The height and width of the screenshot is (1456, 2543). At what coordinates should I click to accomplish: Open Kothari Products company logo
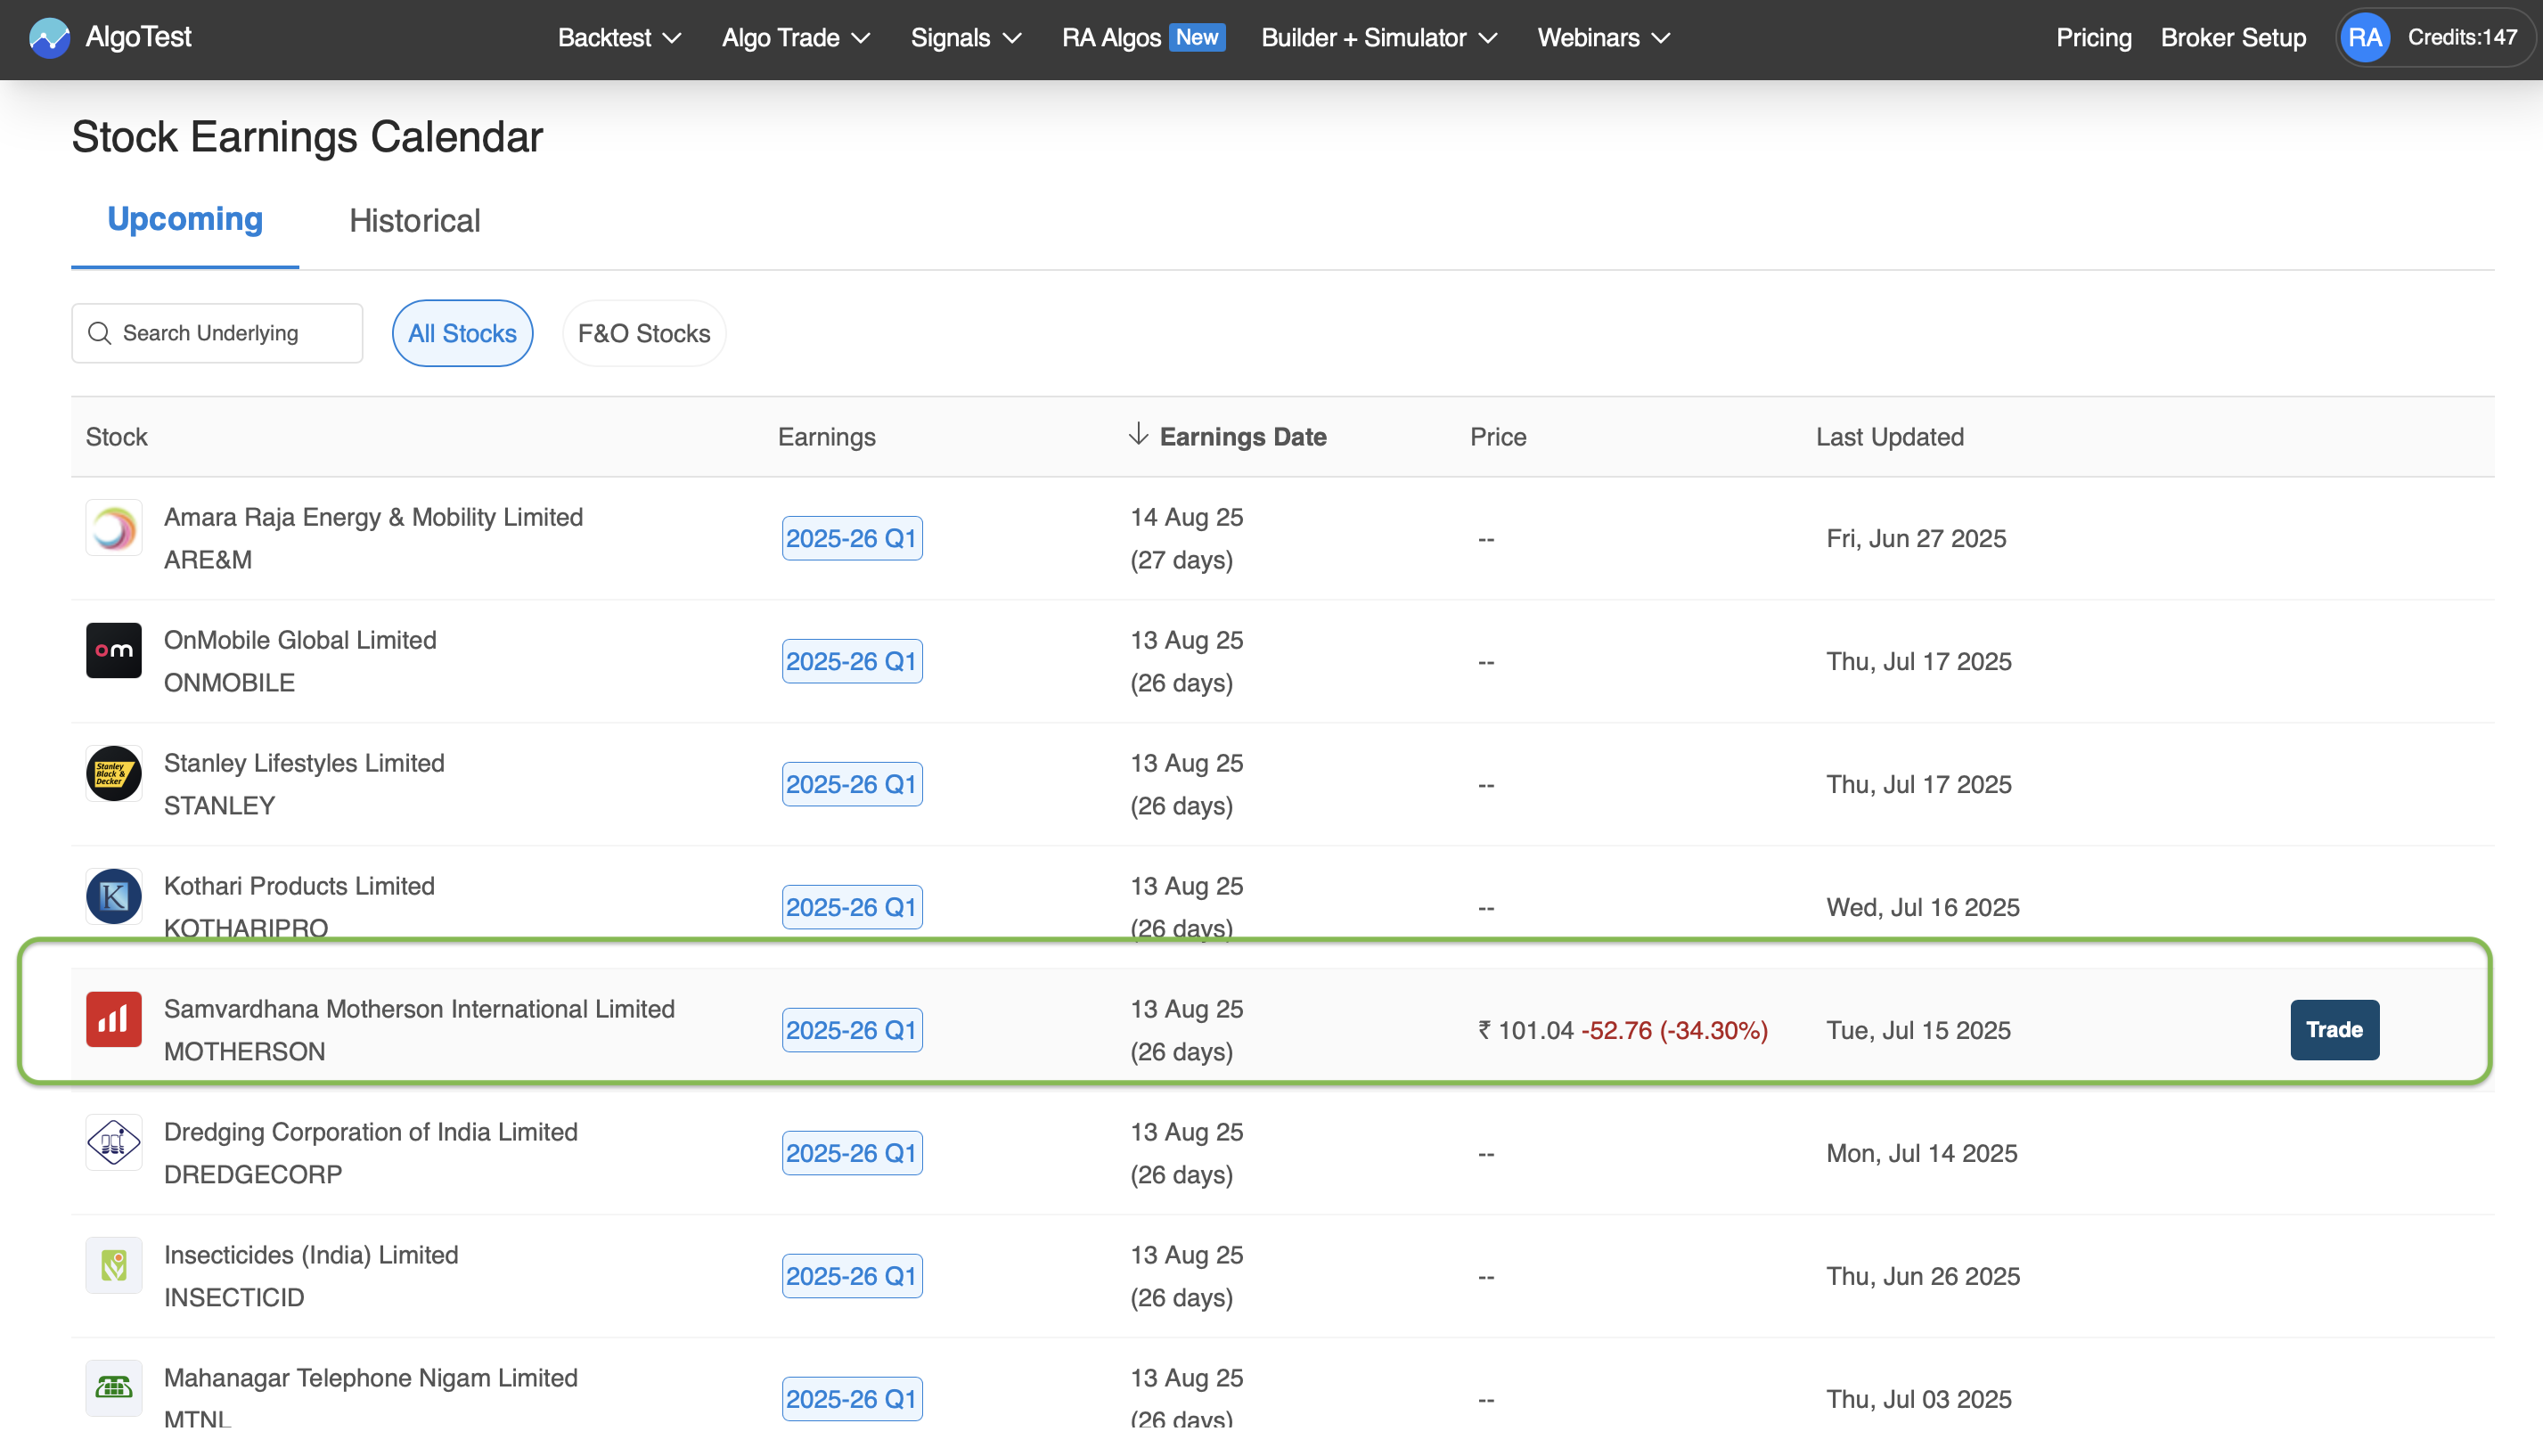click(113, 897)
